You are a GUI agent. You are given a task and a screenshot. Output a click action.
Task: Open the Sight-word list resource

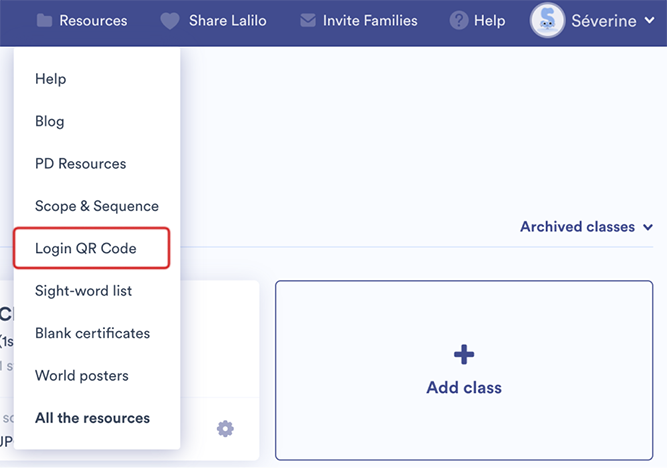(x=84, y=291)
